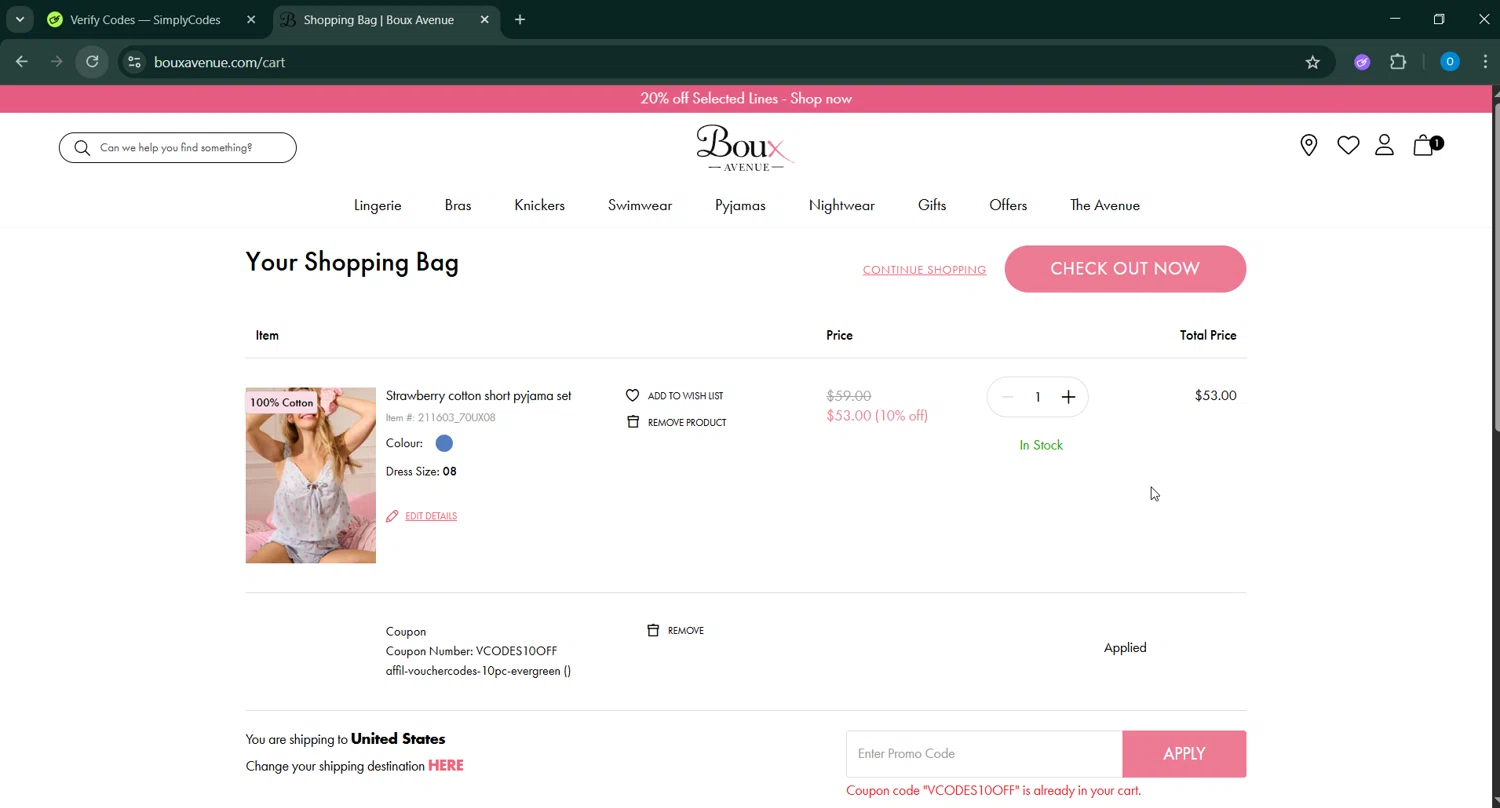Follow the Continue Shopping link
Screen dimensions: 1500x808
(924, 270)
